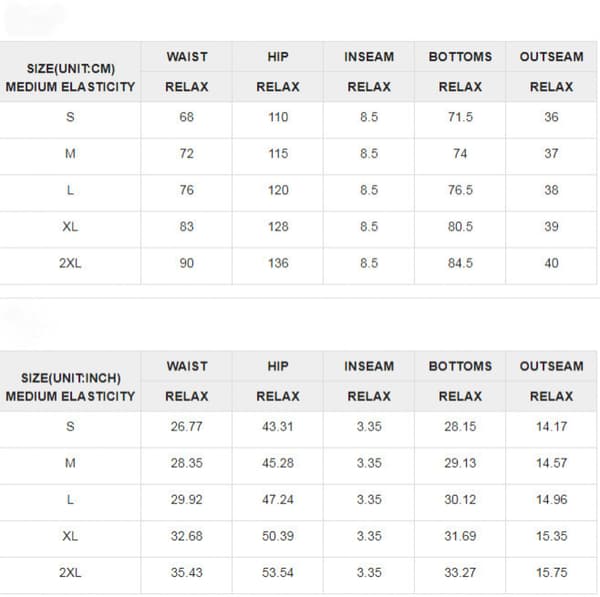Click the WAIST header in the CM table
Image resolution: width=600 pixels, height=597 pixels.
click(x=187, y=57)
